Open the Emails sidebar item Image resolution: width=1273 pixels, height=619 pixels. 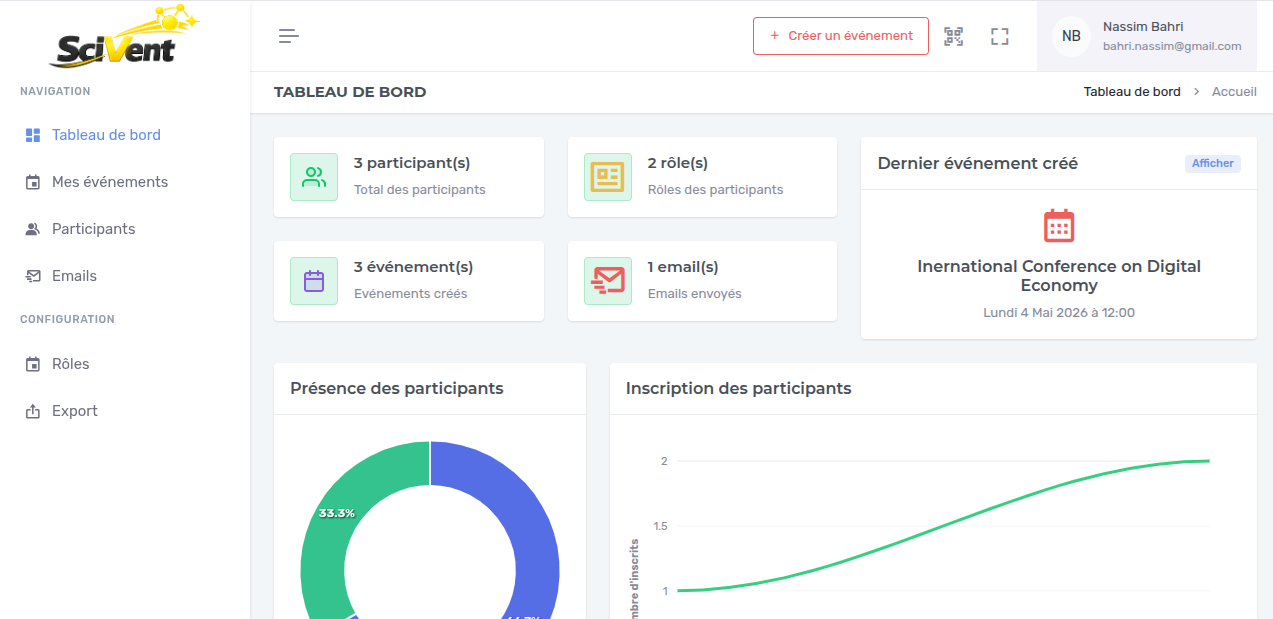74,276
